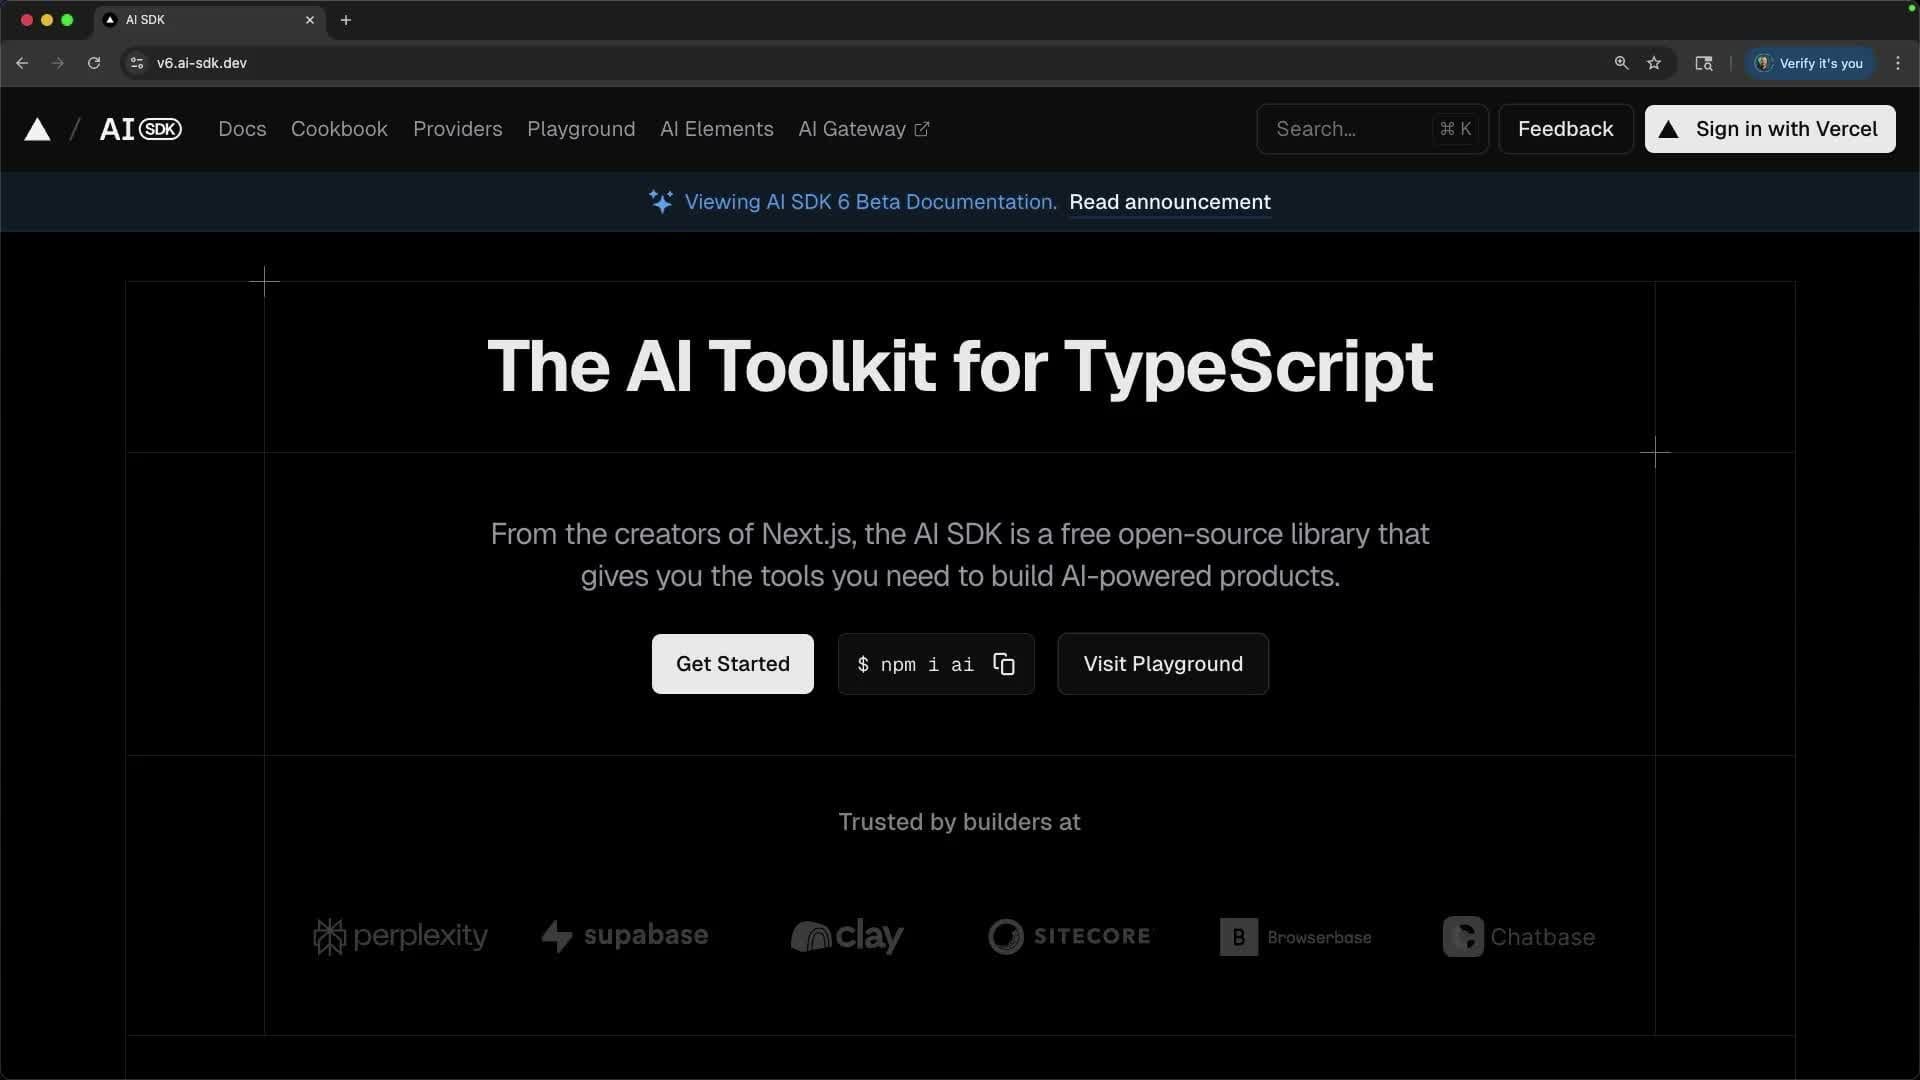Image resolution: width=1920 pixels, height=1080 pixels.
Task: Follow the Read announcement link
Action: click(1170, 202)
